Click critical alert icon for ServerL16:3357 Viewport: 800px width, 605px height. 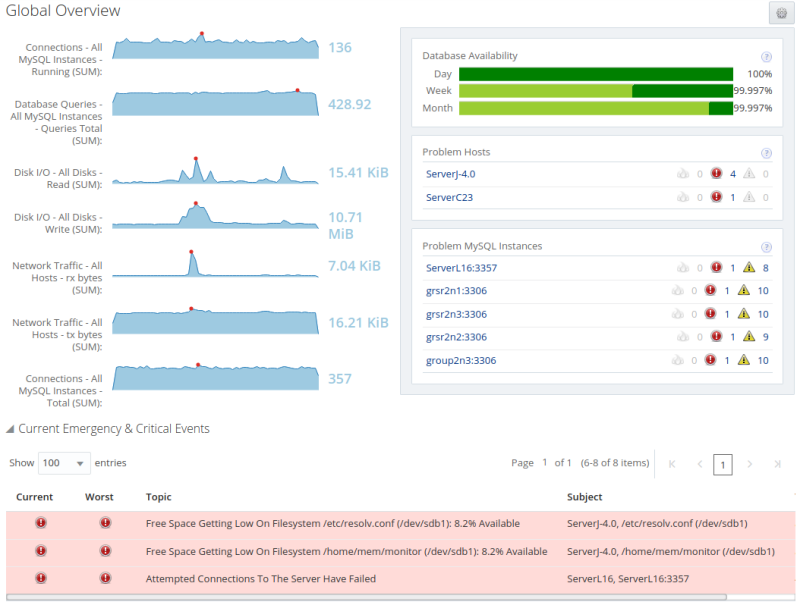pos(716,267)
